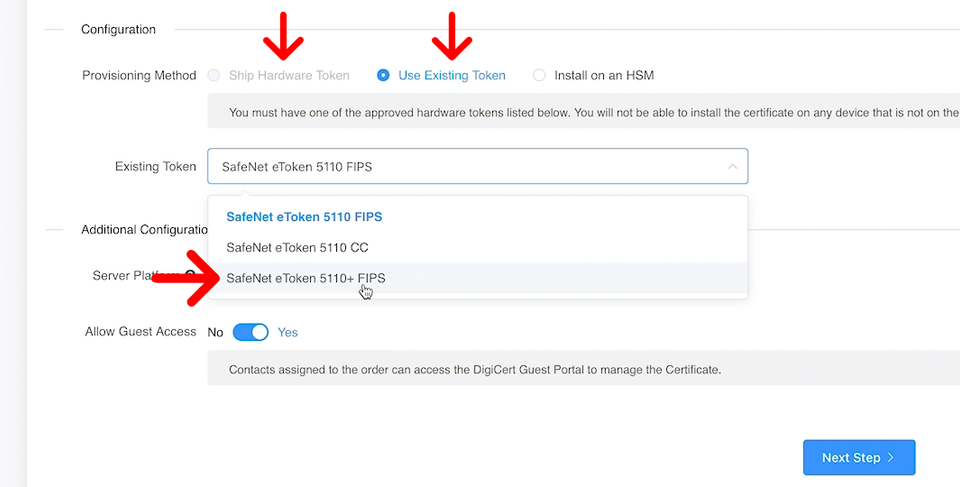Toggle the Allow Guest Access switch
This screenshot has height=487, width=960.
click(x=250, y=332)
